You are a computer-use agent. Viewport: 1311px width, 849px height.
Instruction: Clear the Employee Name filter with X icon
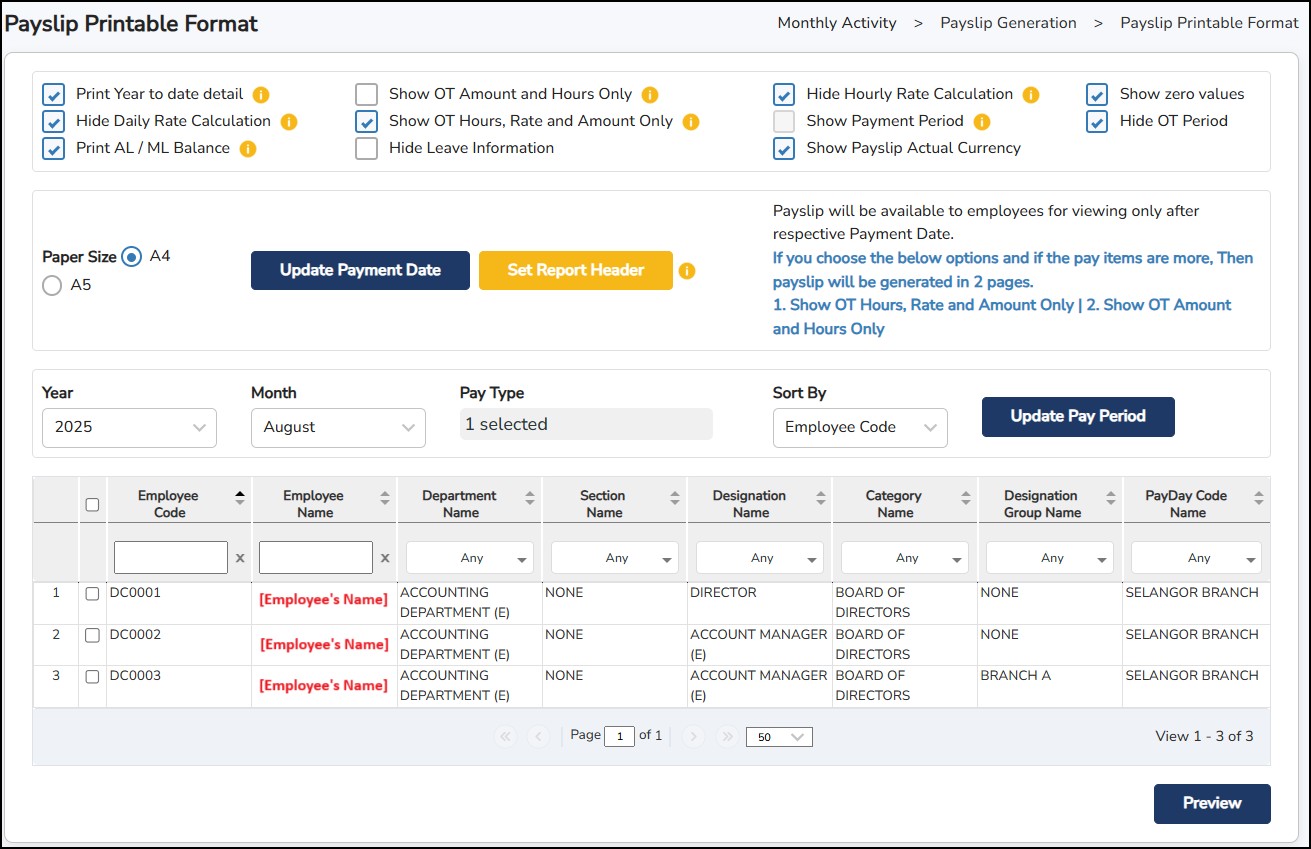coord(385,558)
